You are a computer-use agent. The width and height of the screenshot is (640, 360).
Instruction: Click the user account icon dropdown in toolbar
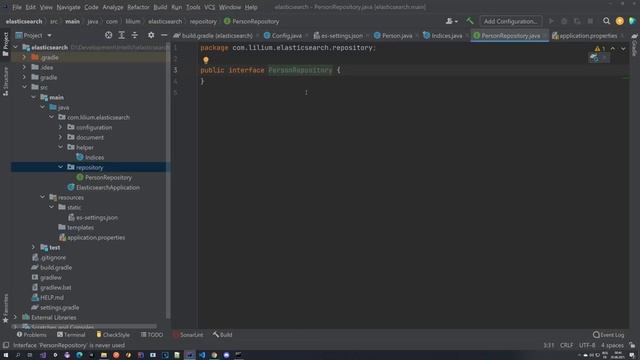coord(451,21)
